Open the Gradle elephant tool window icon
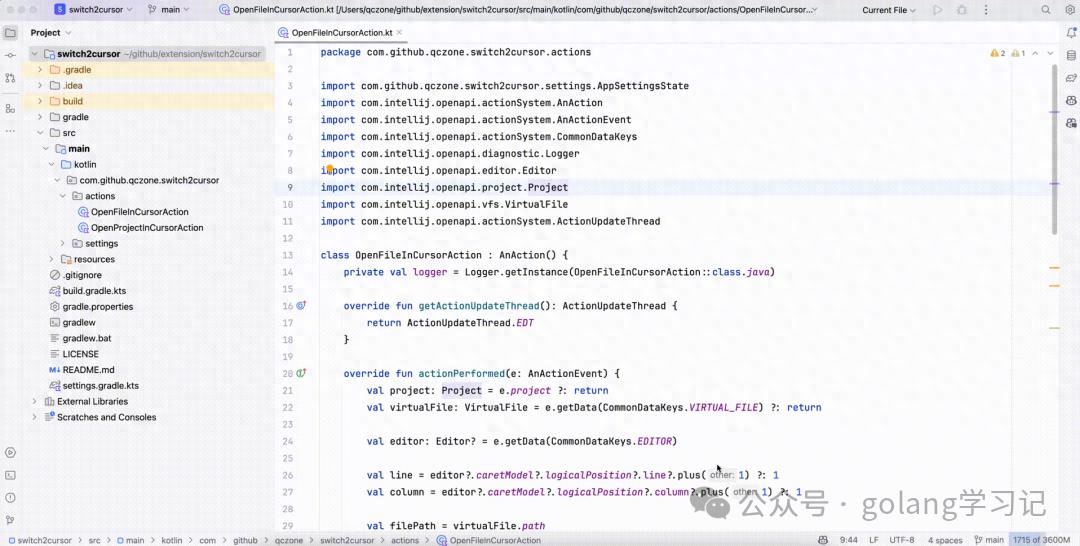The height and width of the screenshot is (546, 1080). pyautogui.click(x=1071, y=78)
